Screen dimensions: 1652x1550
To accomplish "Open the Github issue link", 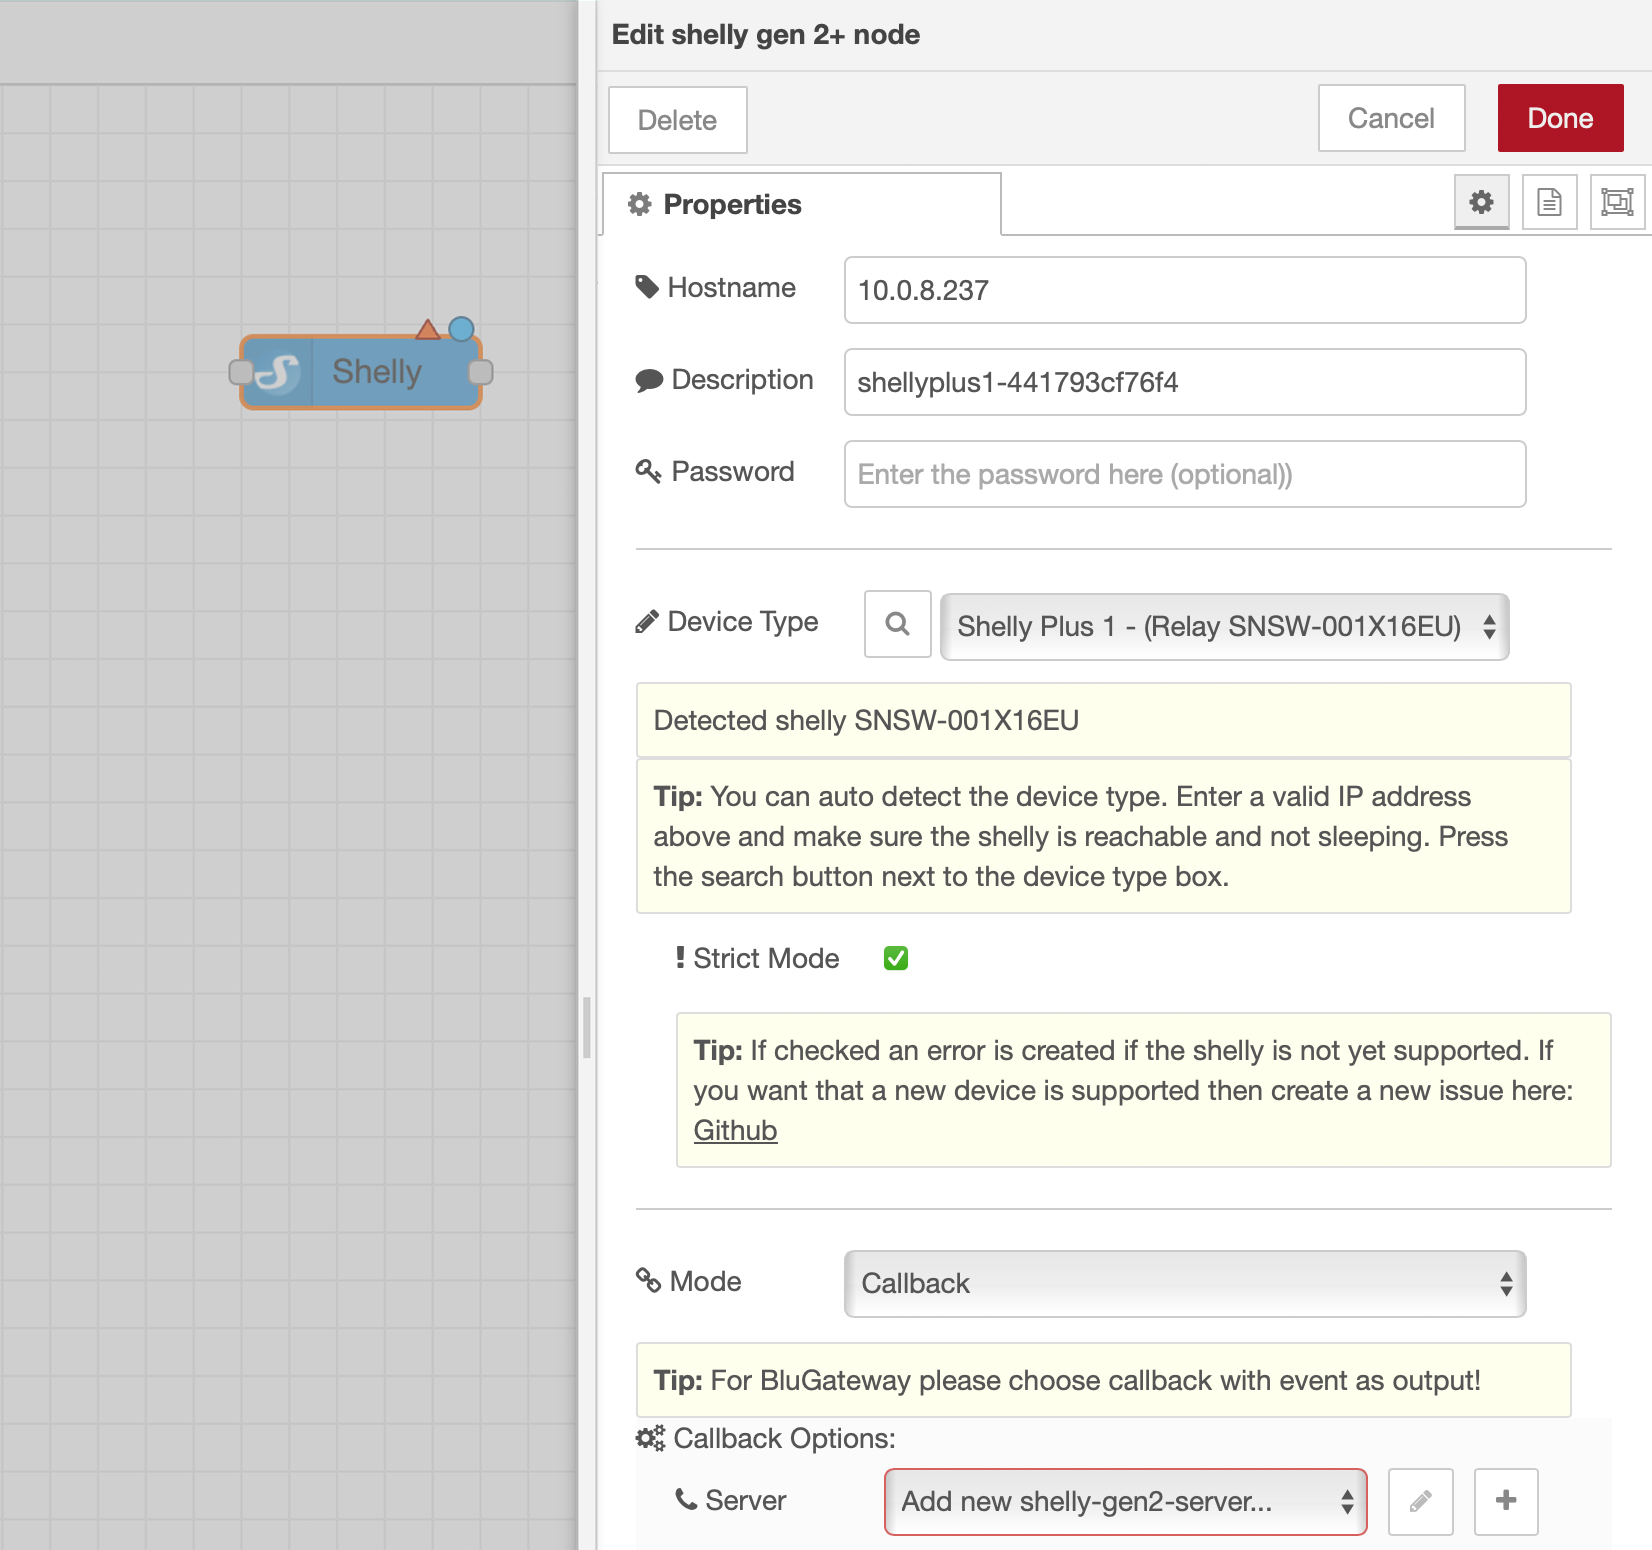I will (x=735, y=1130).
